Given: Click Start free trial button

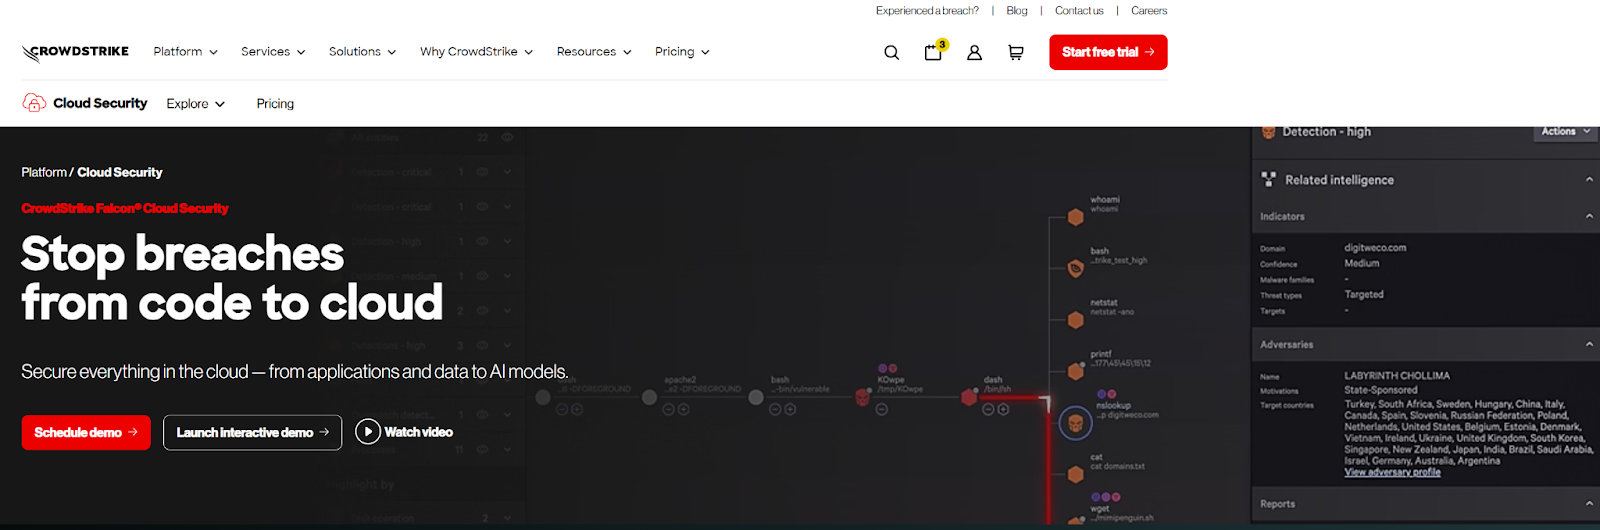Looking at the screenshot, I should [1108, 52].
